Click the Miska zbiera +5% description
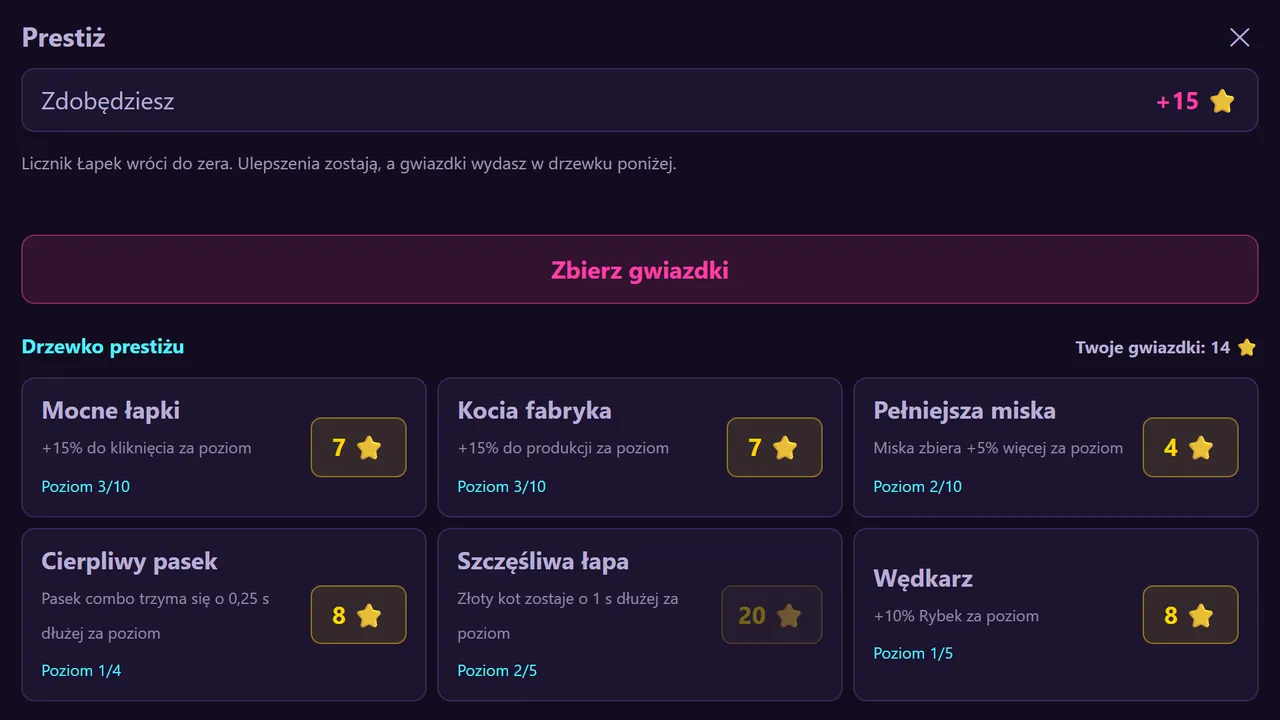This screenshot has height=720, width=1280. pos(998,448)
